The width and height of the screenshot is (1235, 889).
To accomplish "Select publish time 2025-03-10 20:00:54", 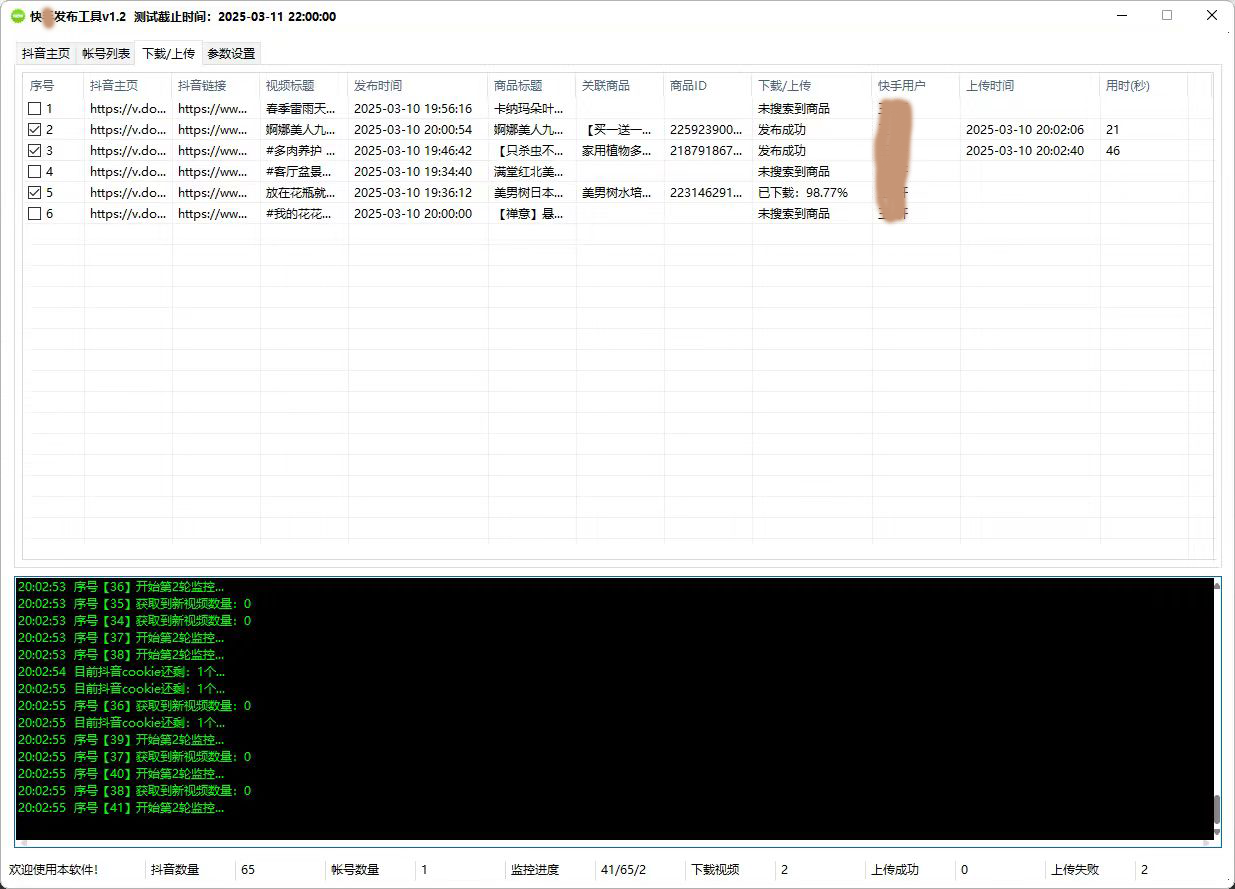I will [x=413, y=129].
